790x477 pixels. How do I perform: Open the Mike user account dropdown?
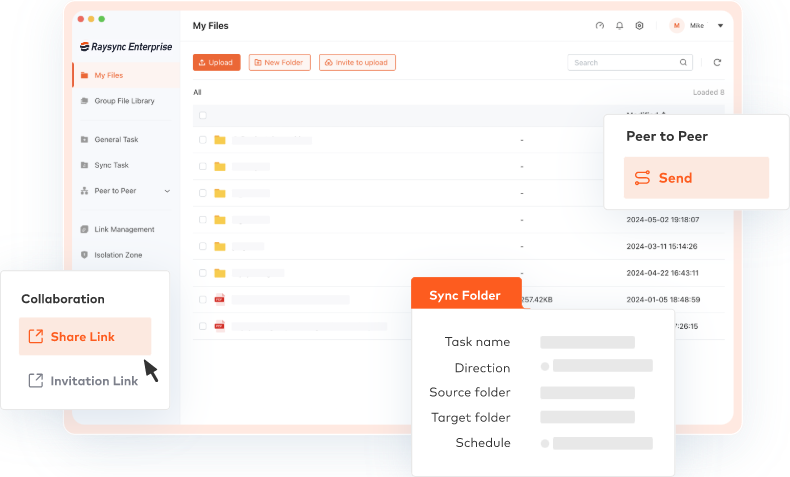(x=720, y=26)
